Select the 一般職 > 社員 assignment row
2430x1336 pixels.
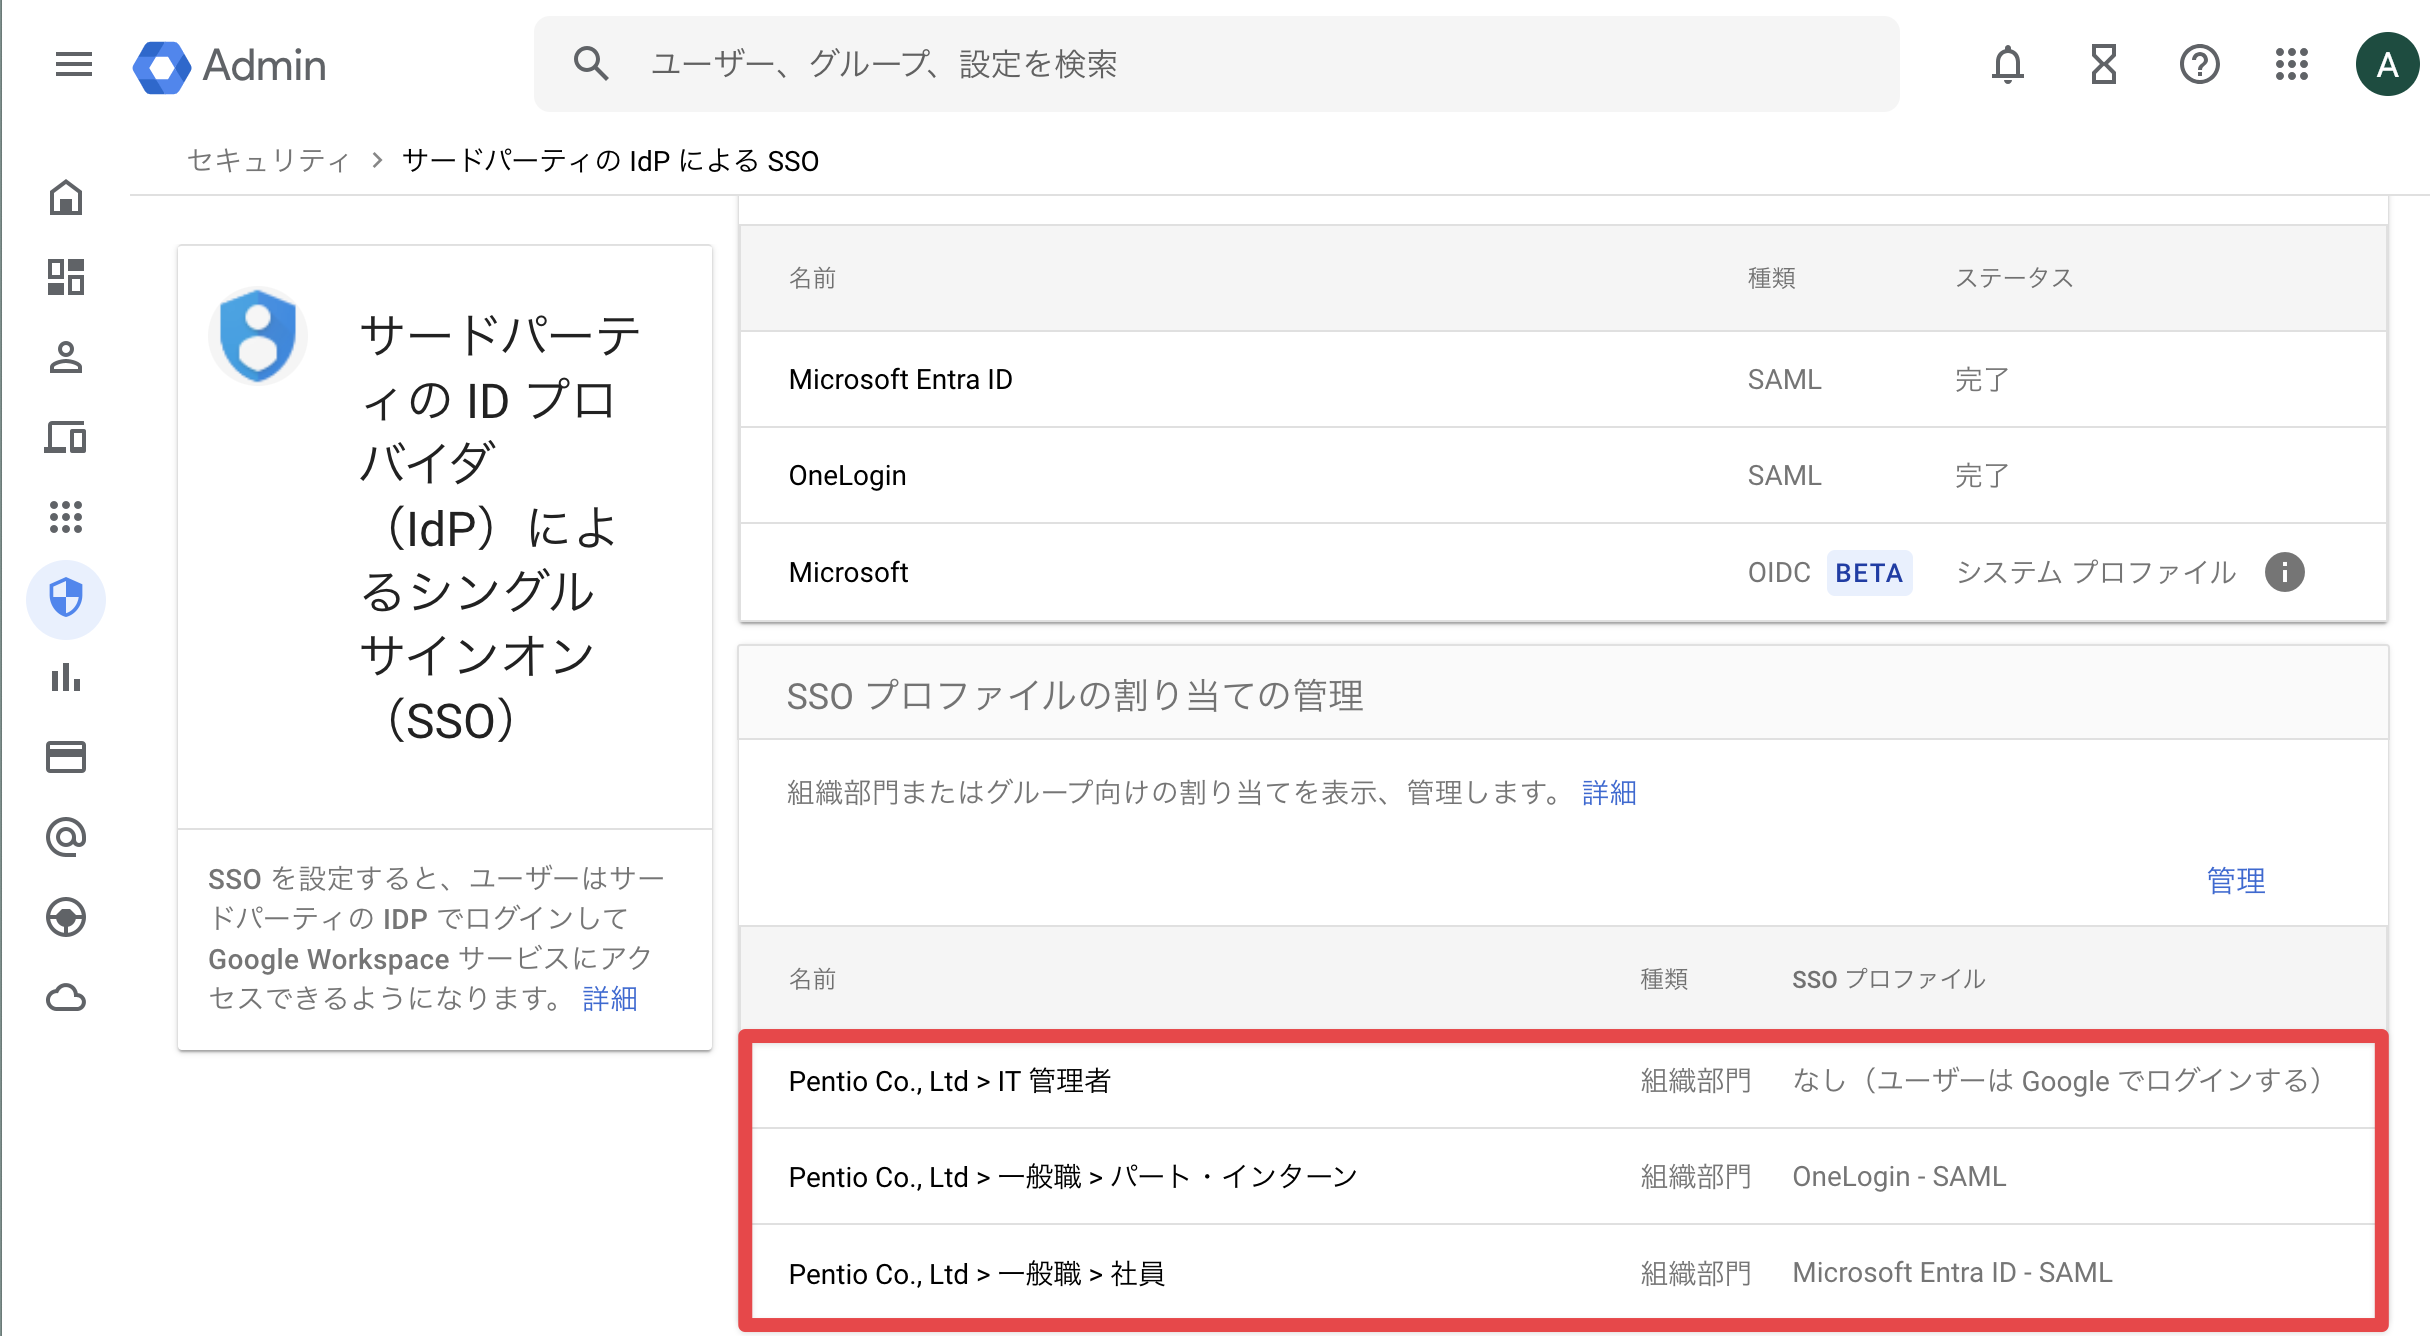[x=1563, y=1273]
